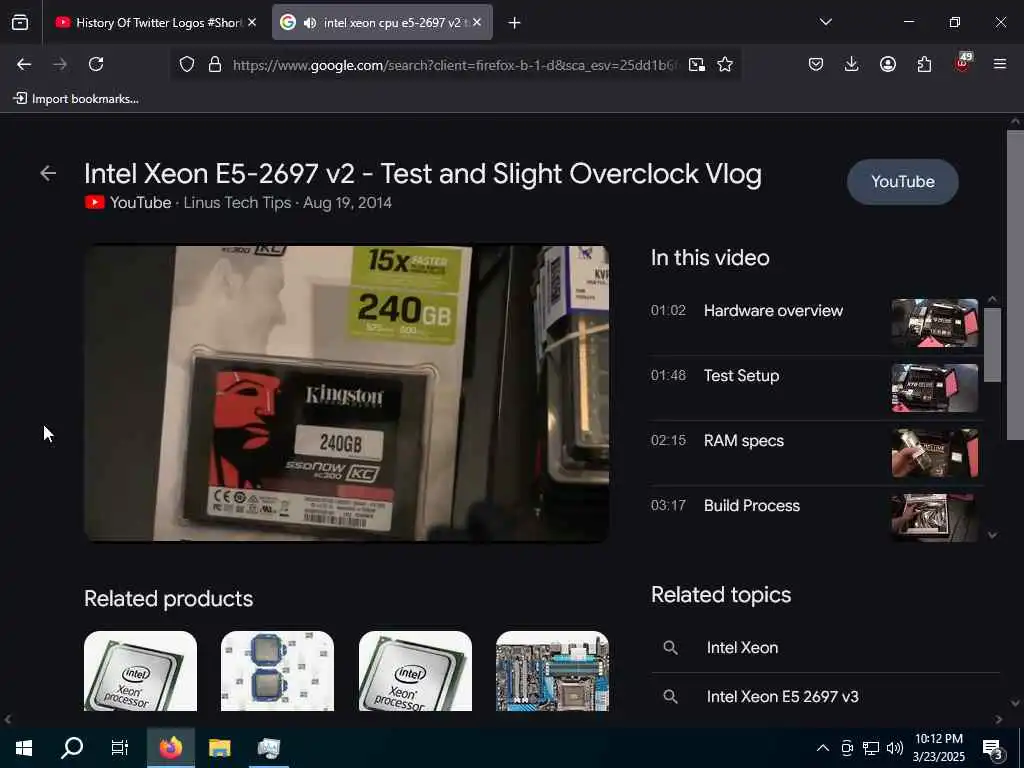Image resolution: width=1024 pixels, height=768 pixels.
Task: Click the Google URL address field
Action: 455,65
